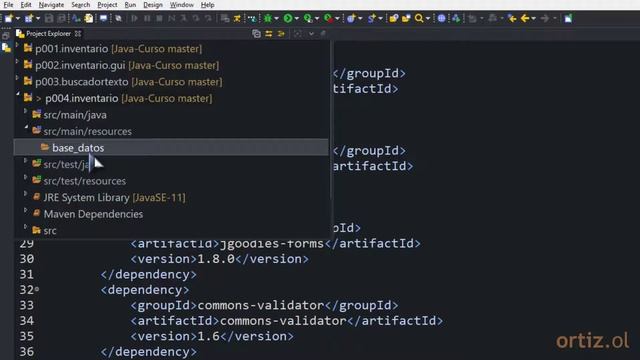The image size is (640, 360).
Task: Click the Last Edit Location icon
Action: click(x=512, y=18)
